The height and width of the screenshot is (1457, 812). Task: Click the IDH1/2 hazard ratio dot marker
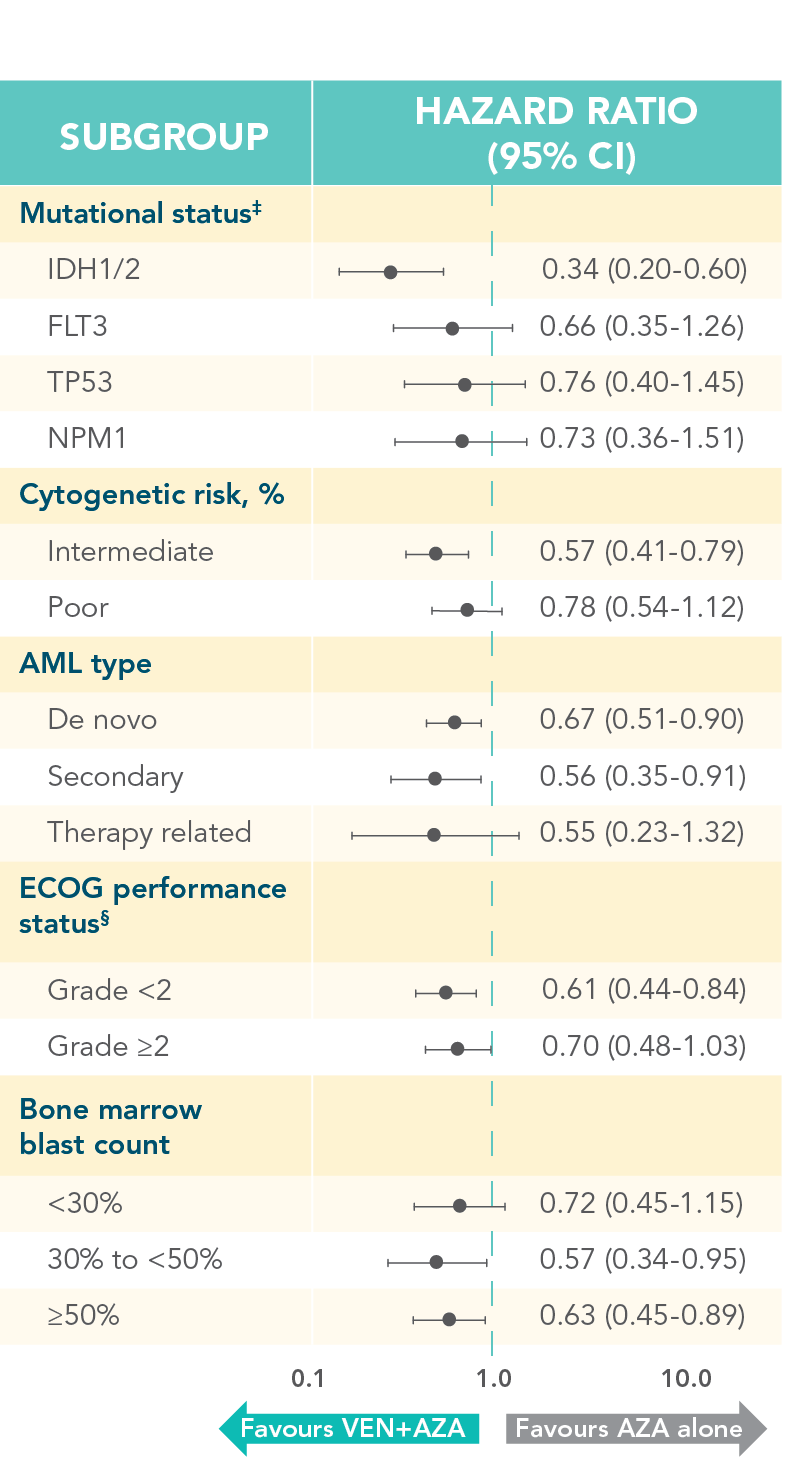pyautogui.click(x=390, y=272)
